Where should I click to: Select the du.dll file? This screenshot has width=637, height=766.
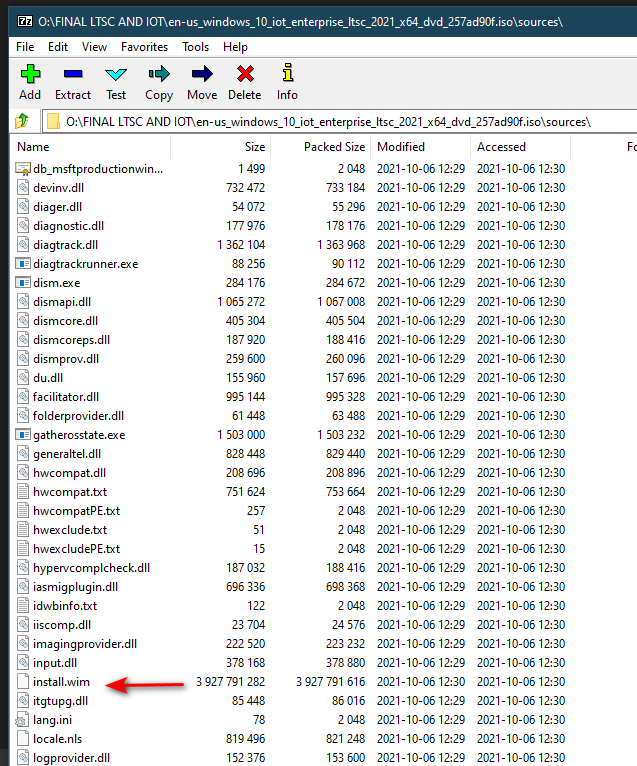[x=48, y=378]
